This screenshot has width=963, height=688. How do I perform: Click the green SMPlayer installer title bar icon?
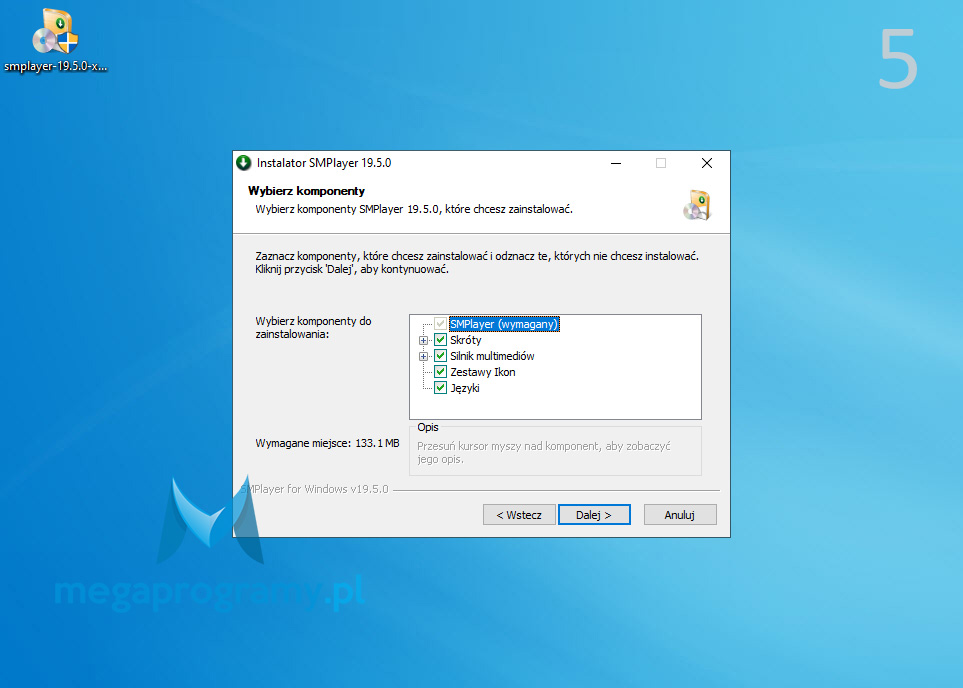tap(243, 163)
